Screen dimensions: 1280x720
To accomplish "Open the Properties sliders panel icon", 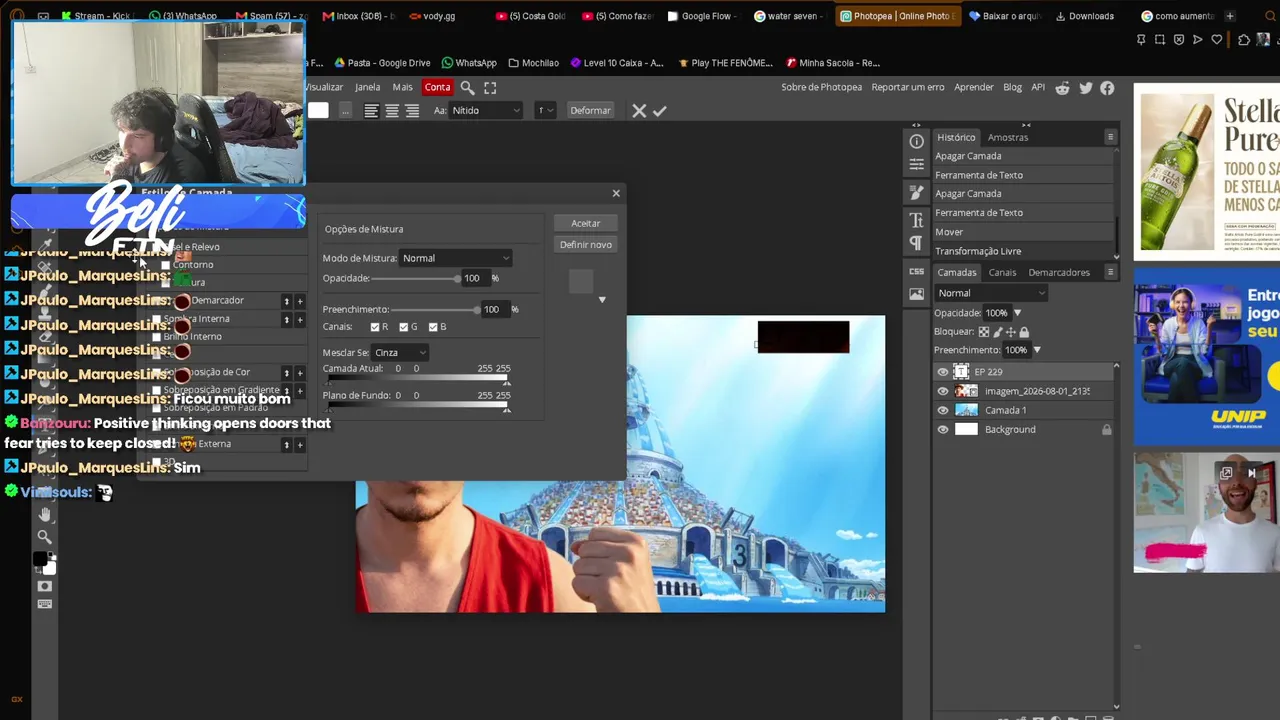I will 916,167.
